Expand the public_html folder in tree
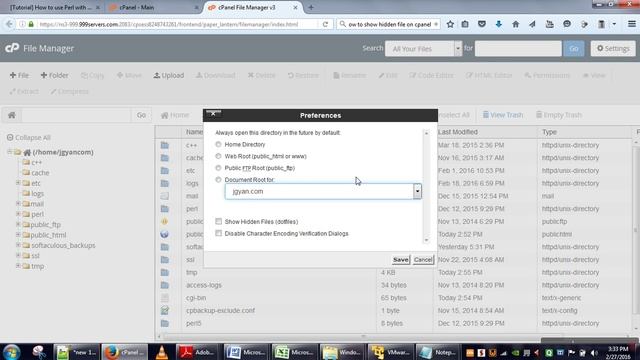640x360 pixels. pos(18,234)
